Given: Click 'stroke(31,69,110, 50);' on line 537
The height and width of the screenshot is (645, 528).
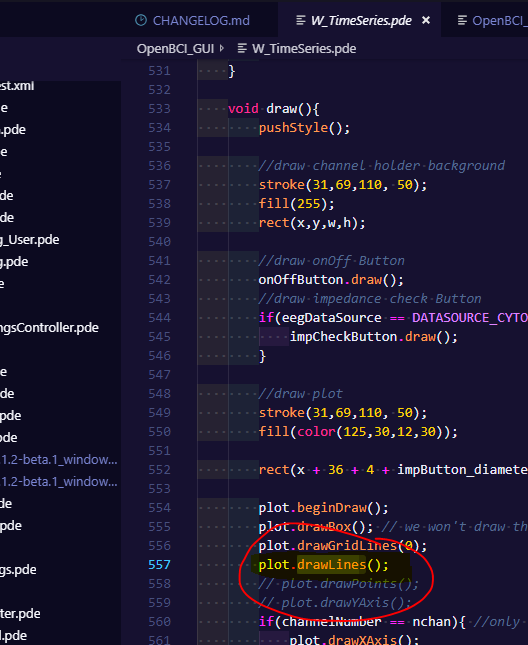Looking at the screenshot, I should 343,185.
